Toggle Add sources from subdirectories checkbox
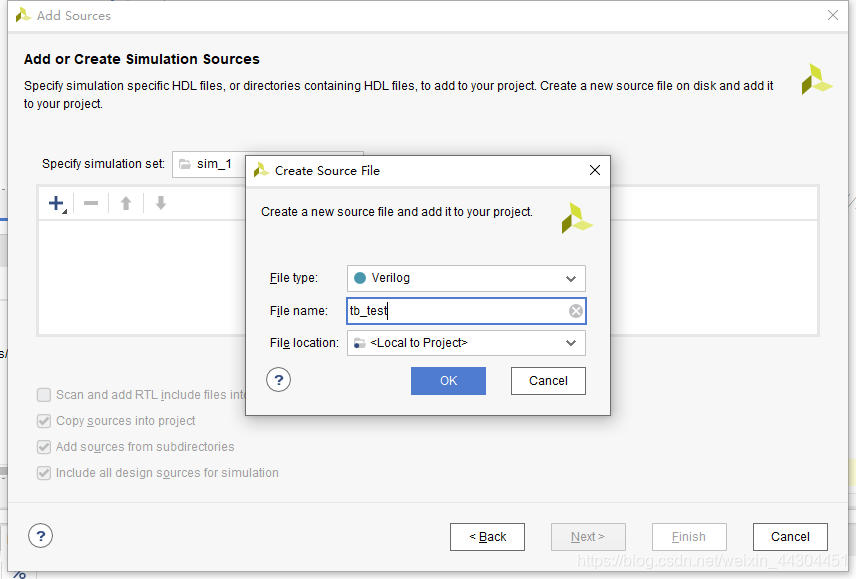This screenshot has width=856, height=579. coord(44,447)
